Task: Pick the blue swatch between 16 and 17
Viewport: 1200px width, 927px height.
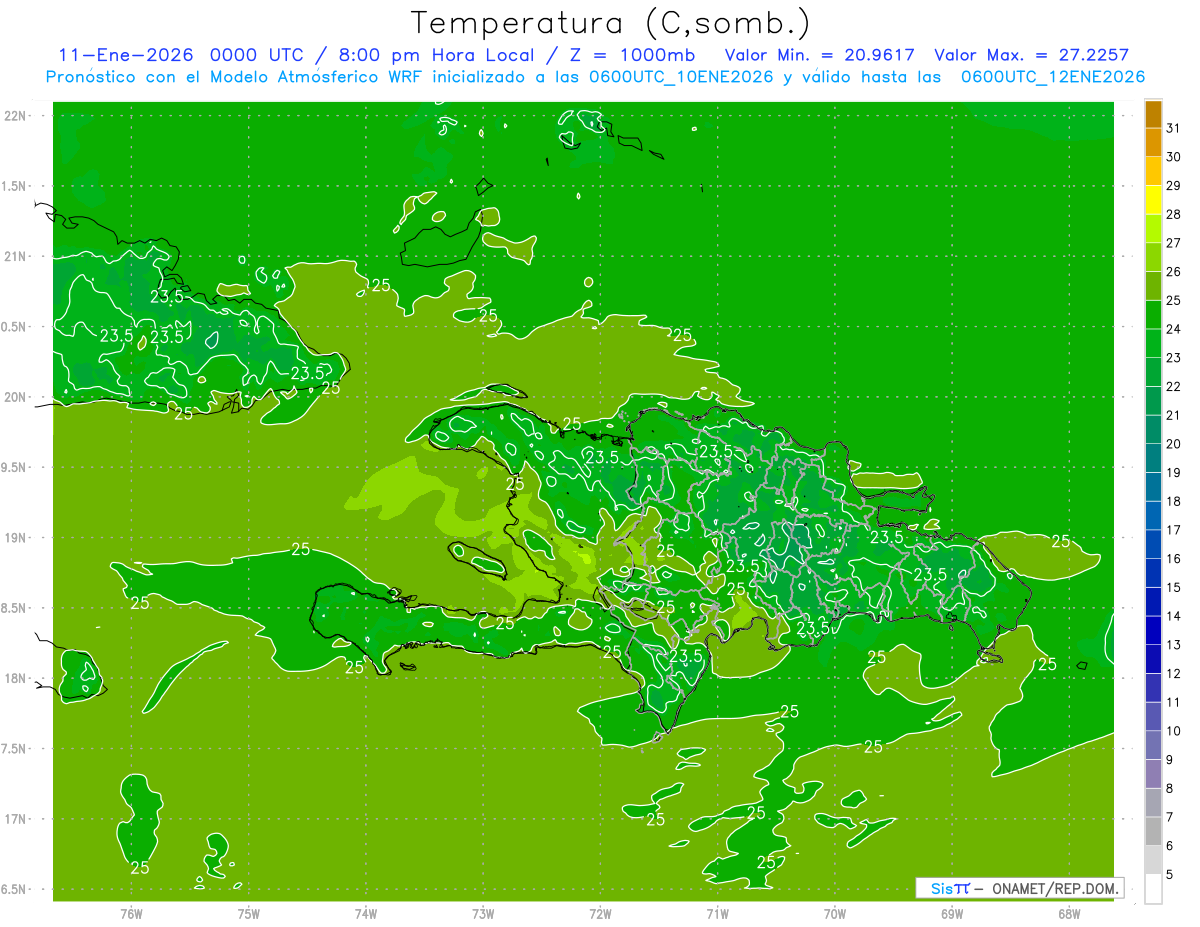Action: pyautogui.click(x=1153, y=545)
